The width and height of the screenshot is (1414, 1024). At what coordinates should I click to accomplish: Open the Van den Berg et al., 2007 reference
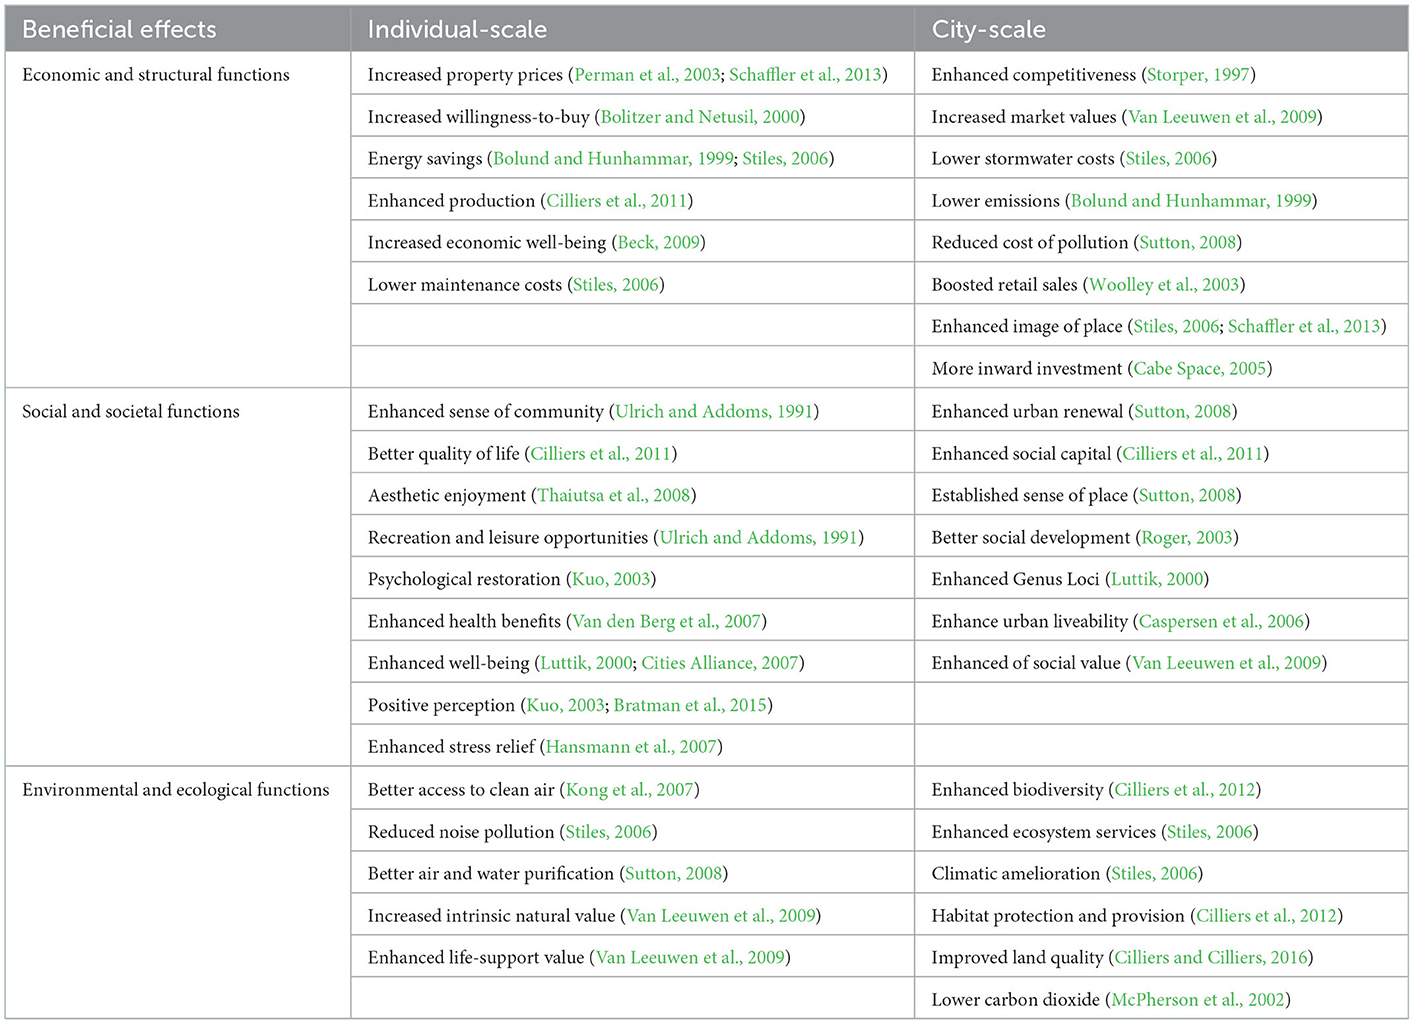tap(667, 622)
